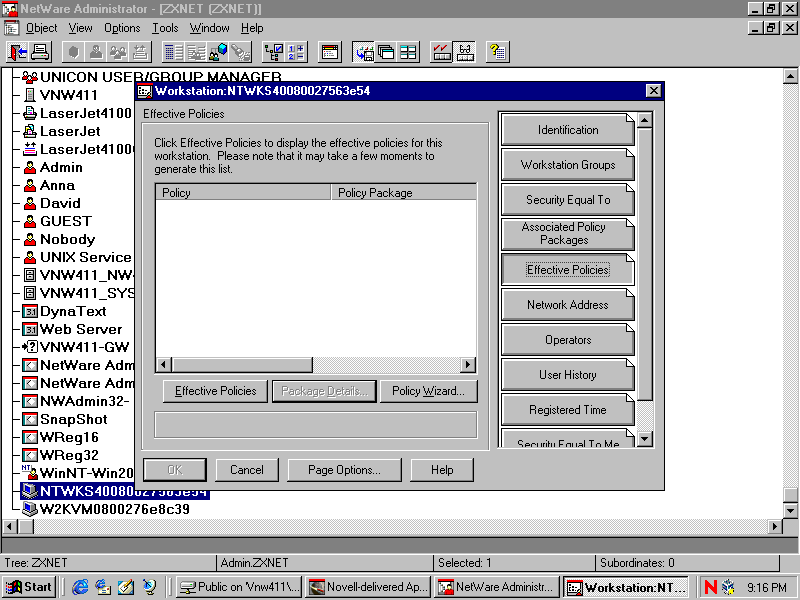Click the cascade windows toolbar icon
The height and width of the screenshot is (600, 800).
386,52
